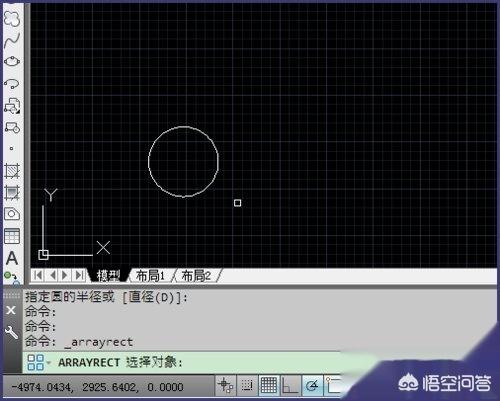Viewport: 500px width, 401px height.
Task: Select the Gradient fill tool
Action: click(12, 193)
